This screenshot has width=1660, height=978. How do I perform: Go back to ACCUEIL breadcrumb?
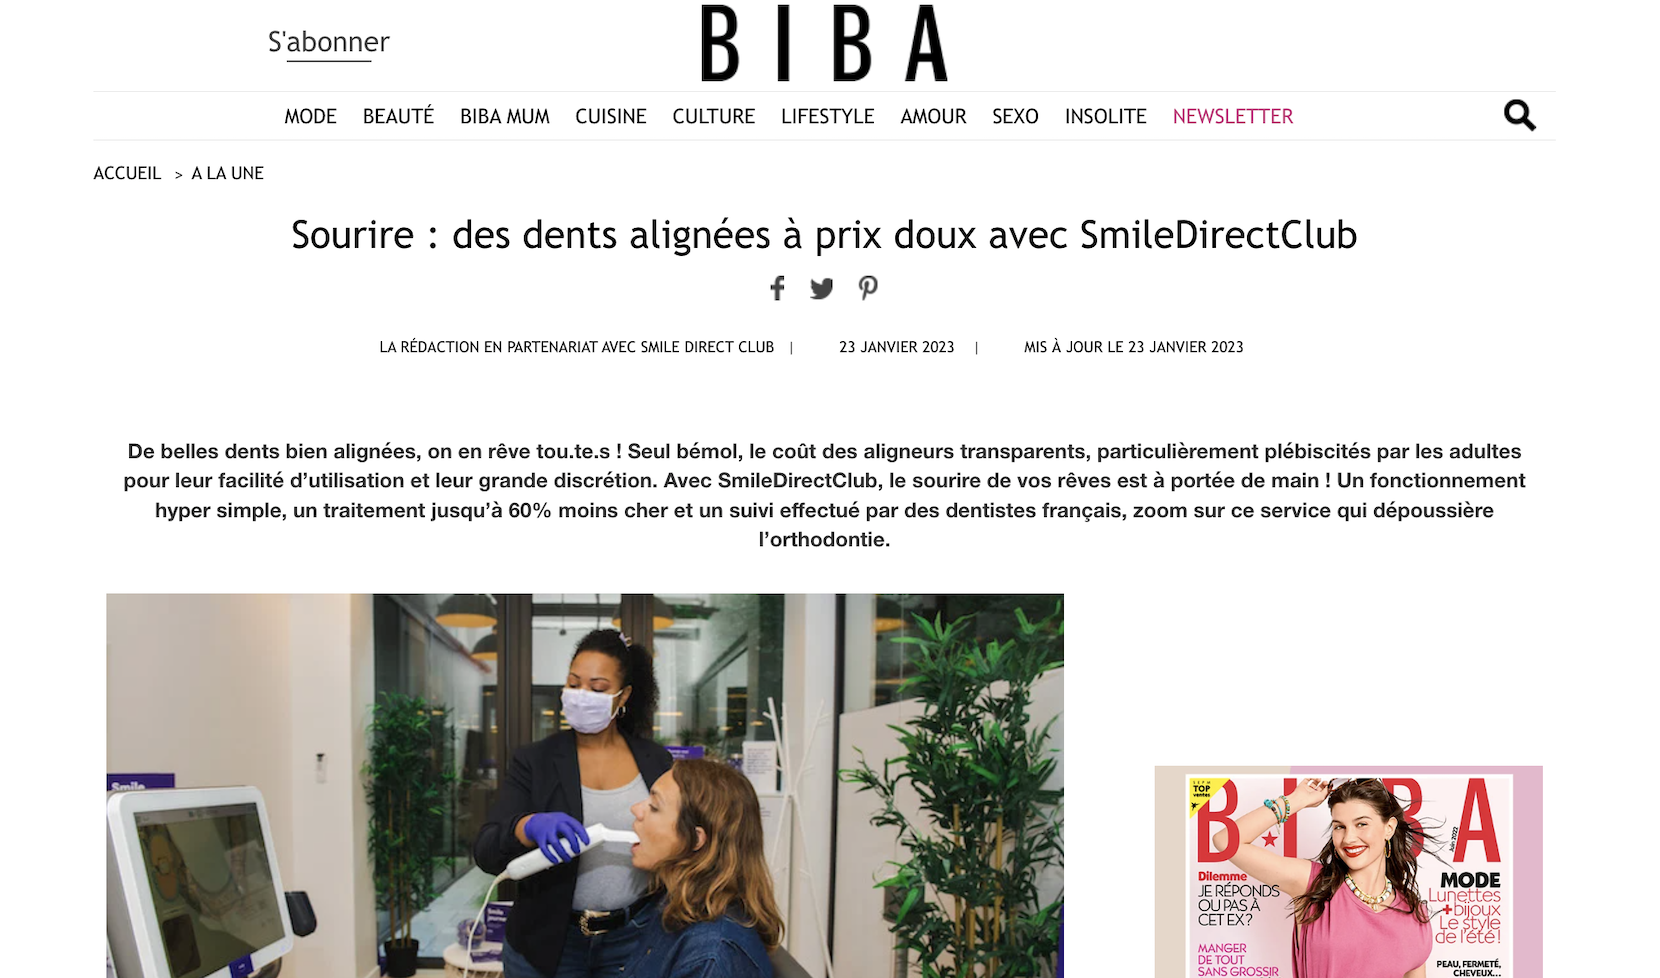(127, 173)
